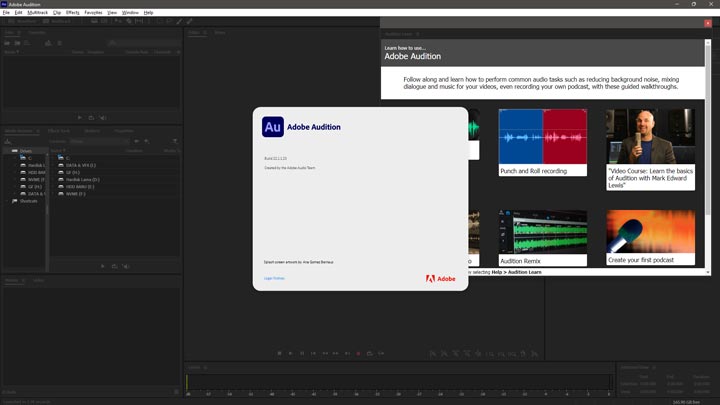Screen dimensions: 720x405
Task: Select HDD BARU (E:) in contents list
Action: [80, 187]
